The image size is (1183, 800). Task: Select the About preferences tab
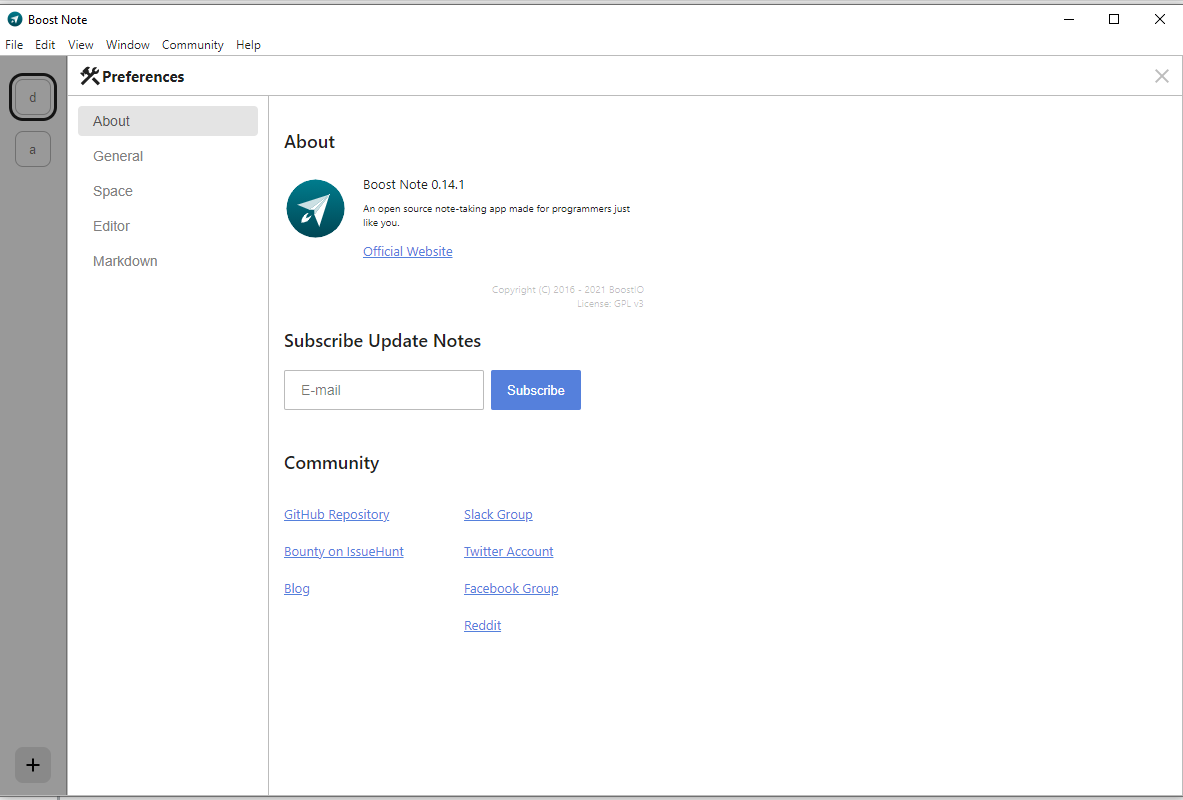(167, 121)
